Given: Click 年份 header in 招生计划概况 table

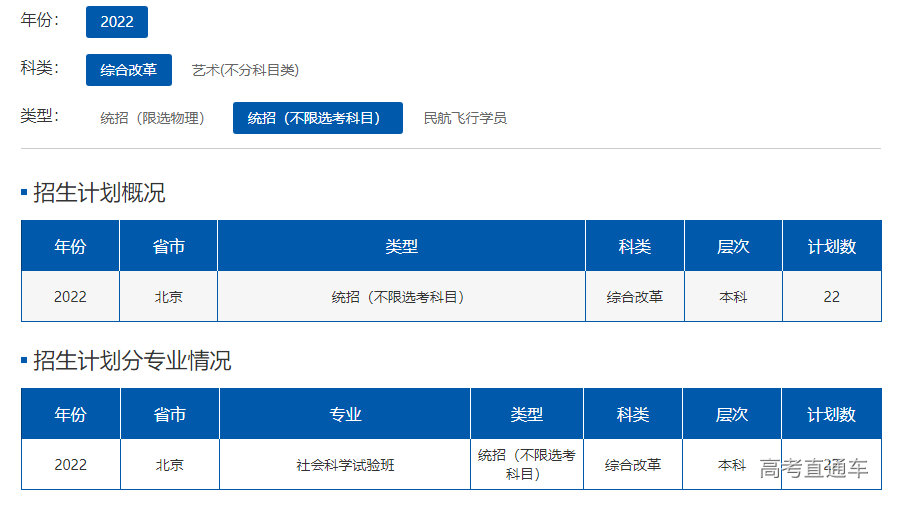Looking at the screenshot, I should click(x=70, y=246).
